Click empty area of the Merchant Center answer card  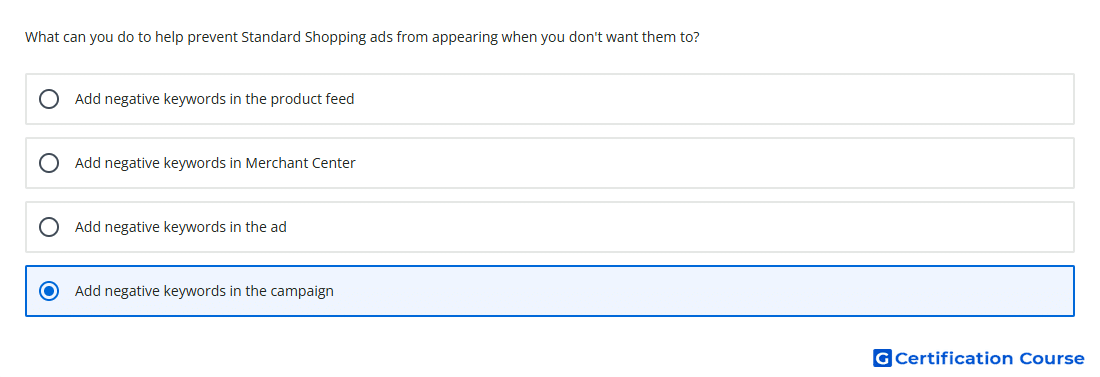702,163
